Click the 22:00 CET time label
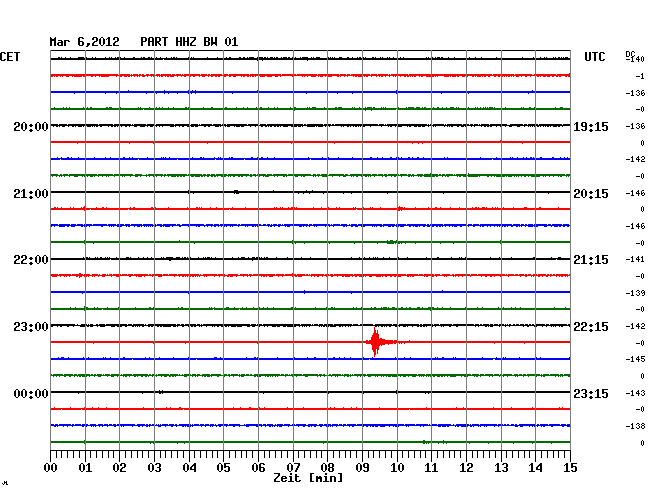The image size is (650, 494). [x=31, y=260]
